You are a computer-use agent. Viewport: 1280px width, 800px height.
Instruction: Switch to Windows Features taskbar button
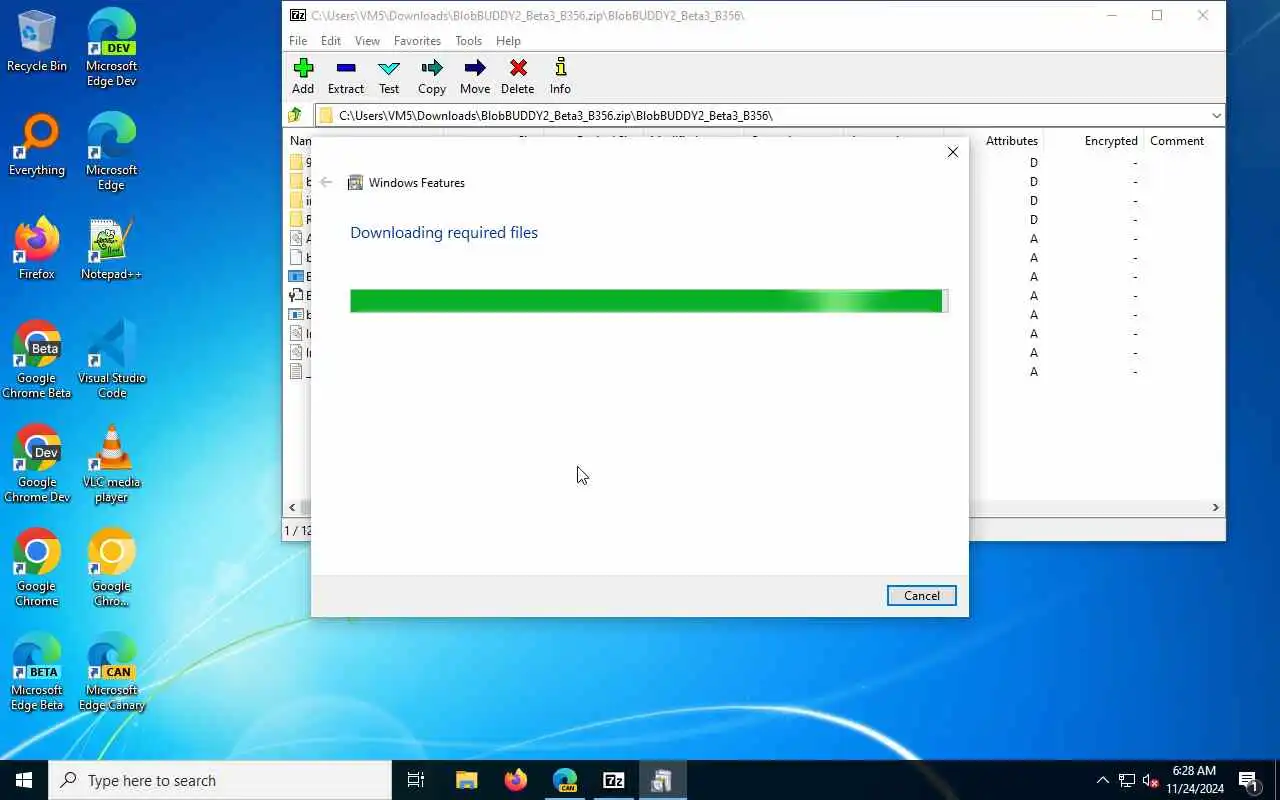tap(662, 780)
